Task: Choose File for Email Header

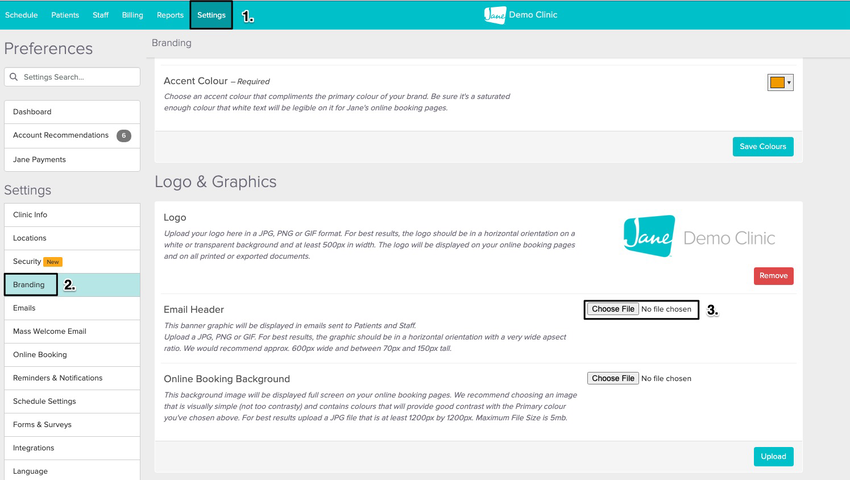Action: click(x=613, y=309)
